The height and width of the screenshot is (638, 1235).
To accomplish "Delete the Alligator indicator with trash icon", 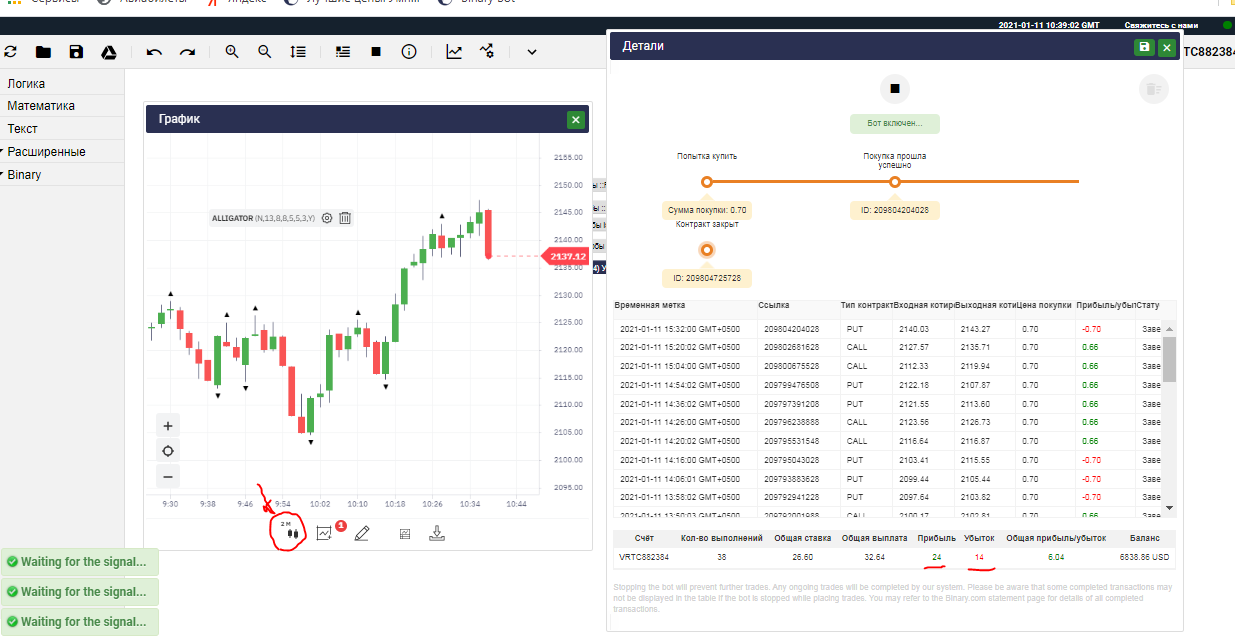I will tap(344, 217).
